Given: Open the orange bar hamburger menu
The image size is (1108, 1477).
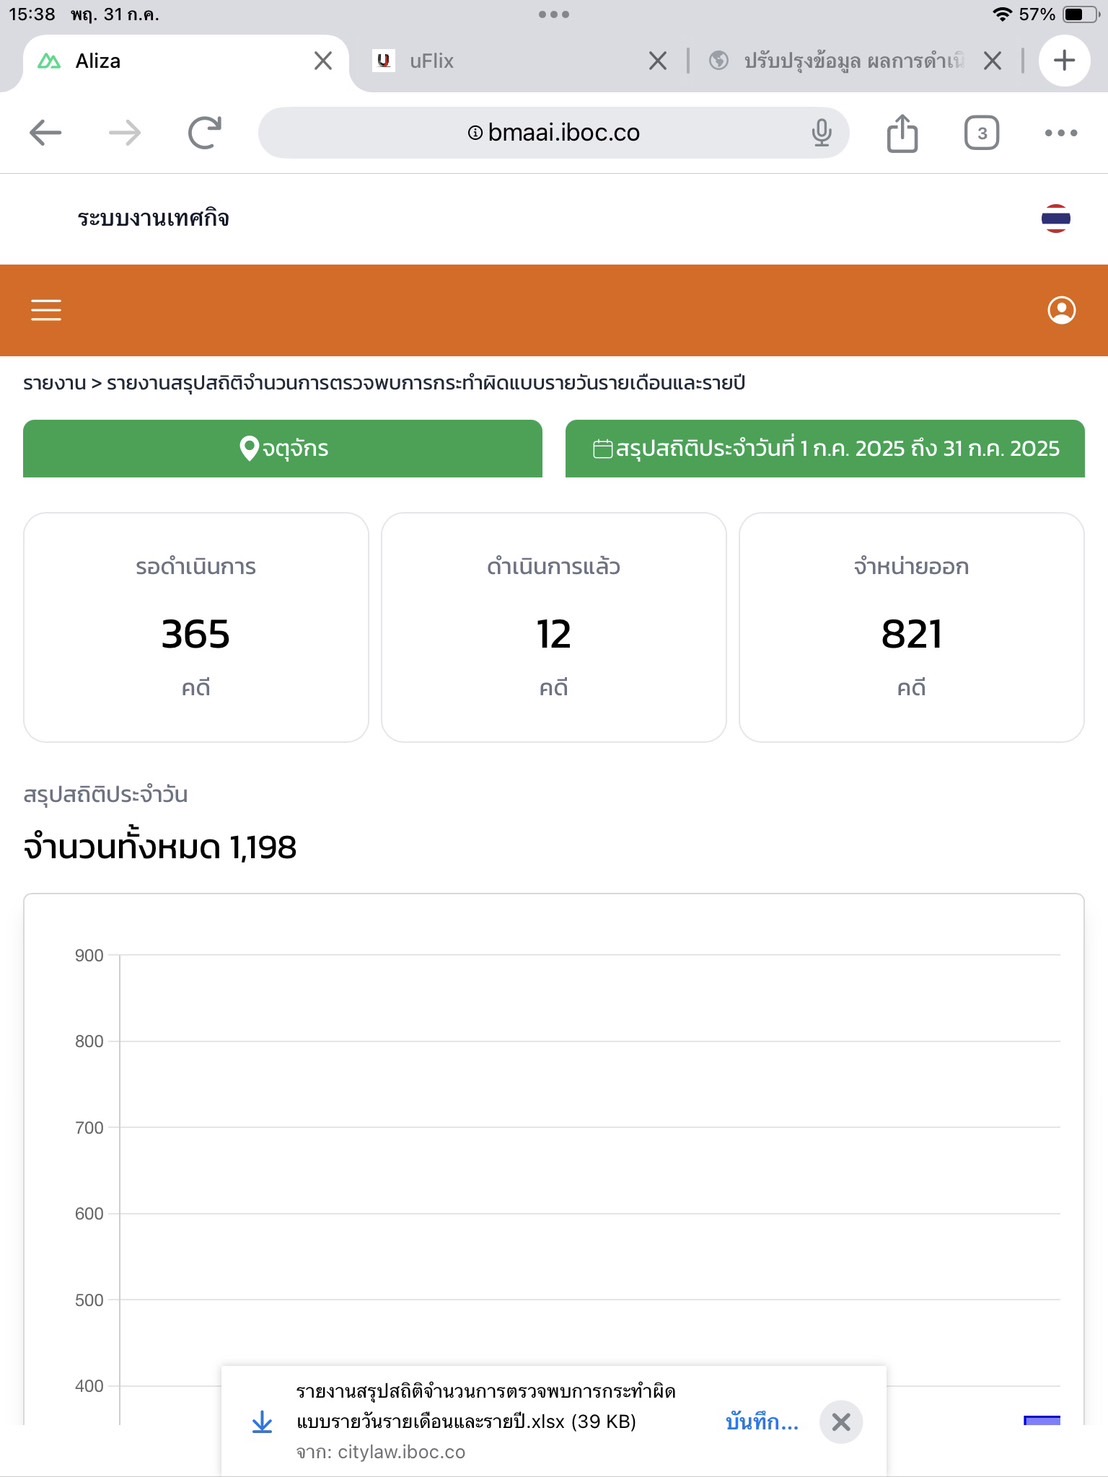Looking at the screenshot, I should point(46,310).
